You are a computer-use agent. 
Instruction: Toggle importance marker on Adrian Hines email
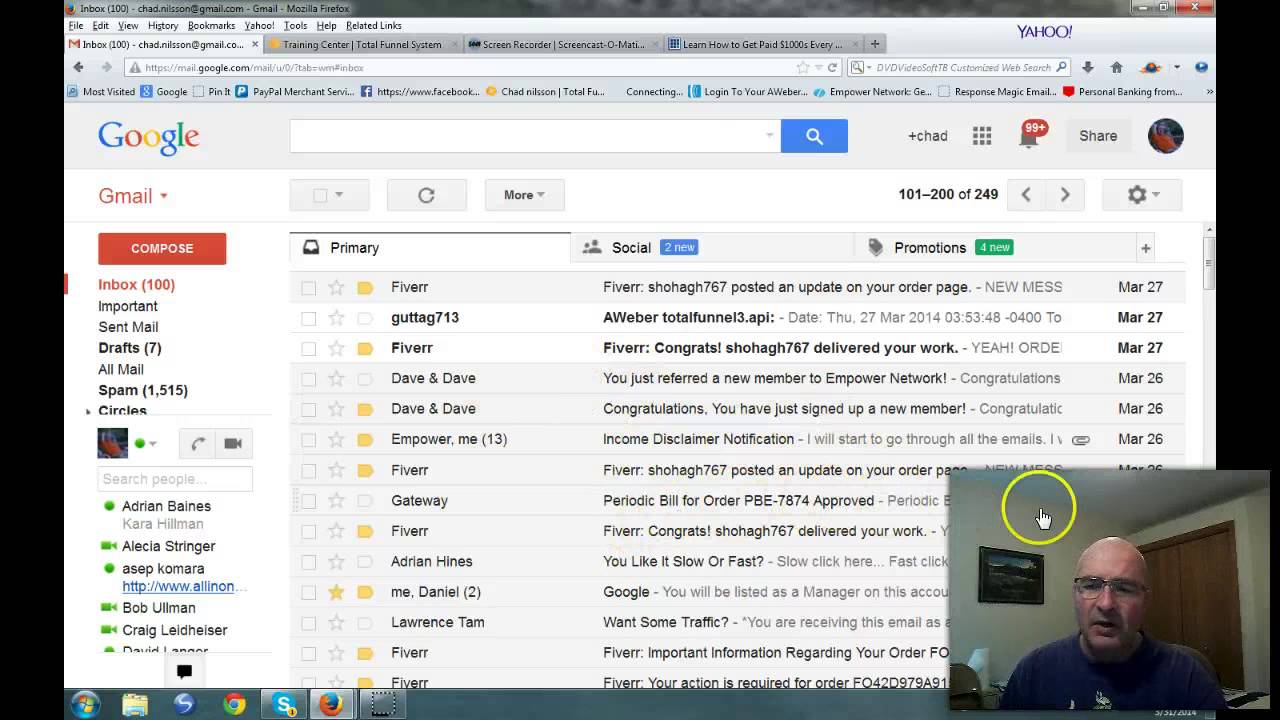coord(365,562)
